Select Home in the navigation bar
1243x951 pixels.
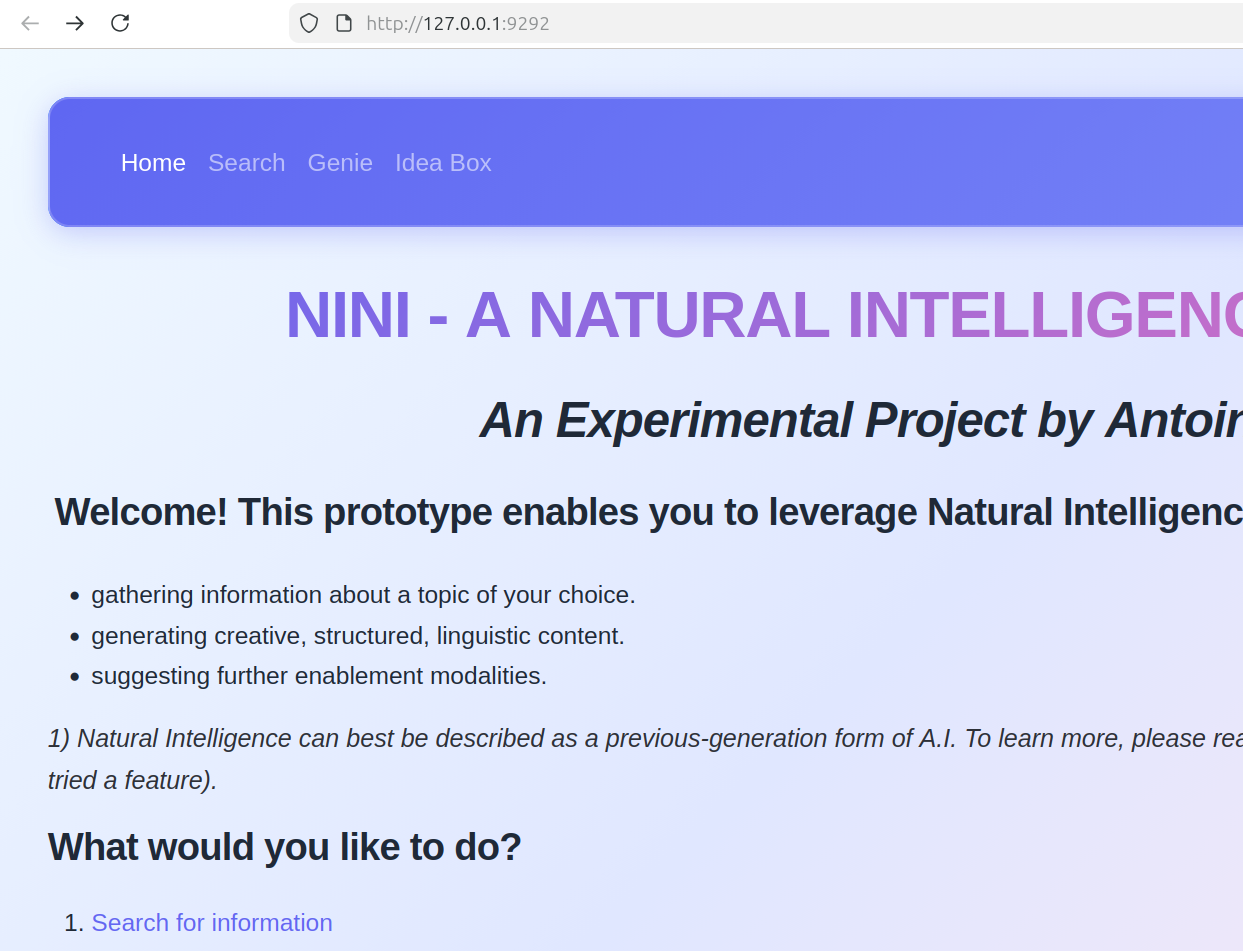click(153, 162)
